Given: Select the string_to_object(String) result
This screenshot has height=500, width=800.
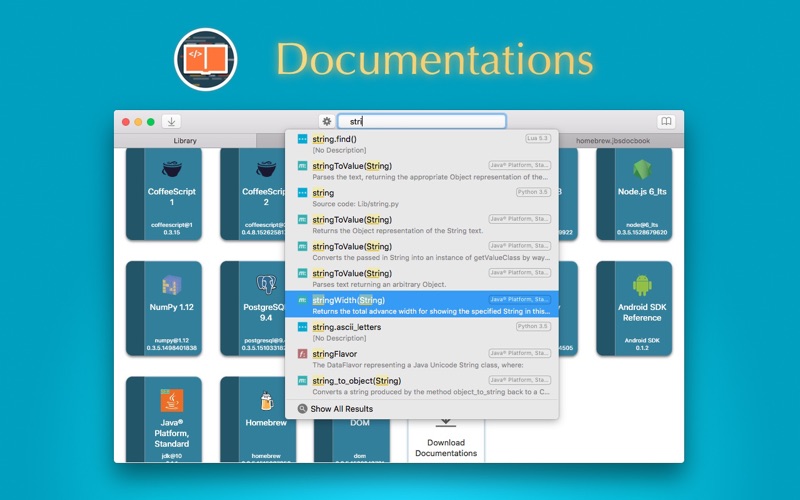Looking at the screenshot, I should [x=422, y=386].
